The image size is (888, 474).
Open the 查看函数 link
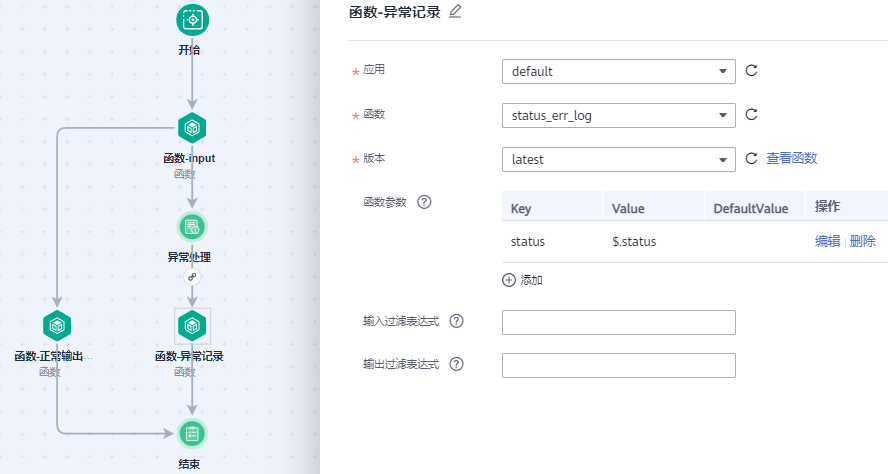coord(792,159)
